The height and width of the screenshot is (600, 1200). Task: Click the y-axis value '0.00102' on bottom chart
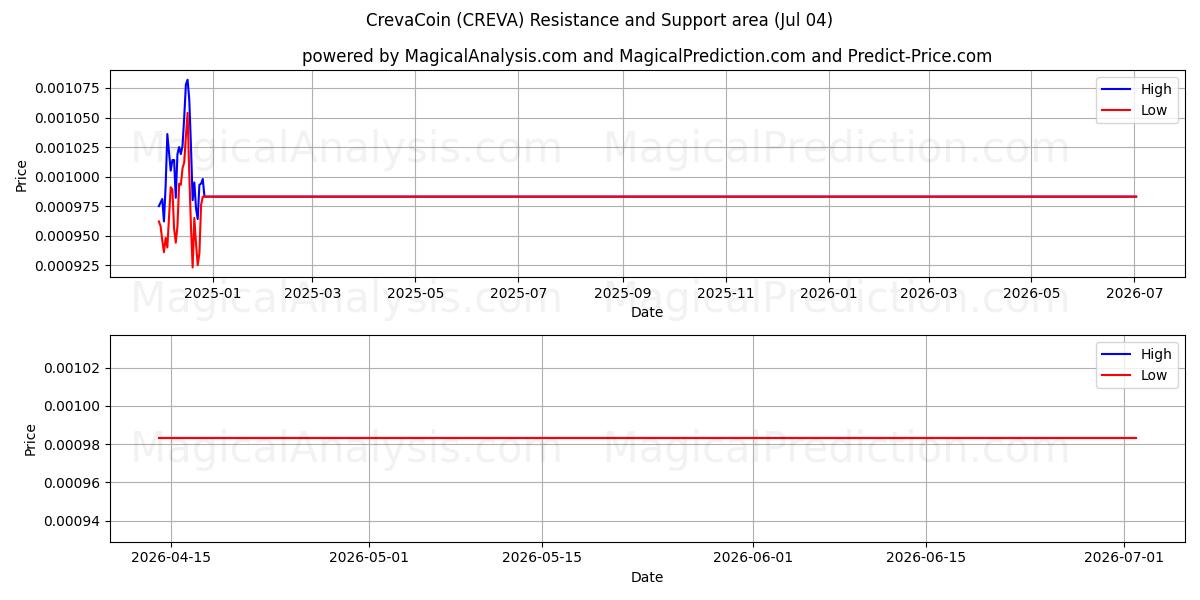click(72, 368)
